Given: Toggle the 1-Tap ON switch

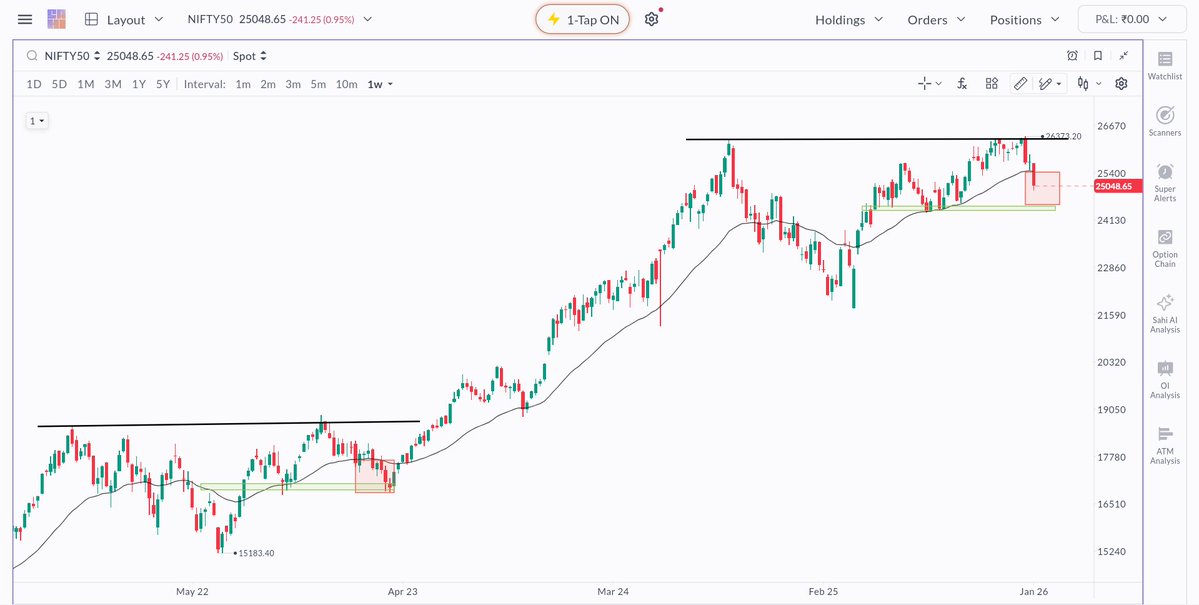Looking at the screenshot, I should click(582, 18).
